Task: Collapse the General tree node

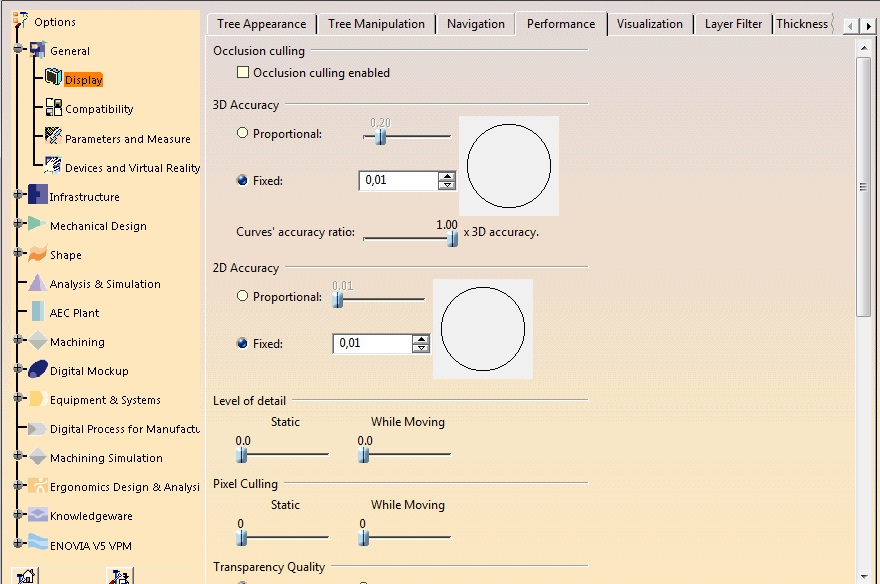Action: tap(18, 49)
